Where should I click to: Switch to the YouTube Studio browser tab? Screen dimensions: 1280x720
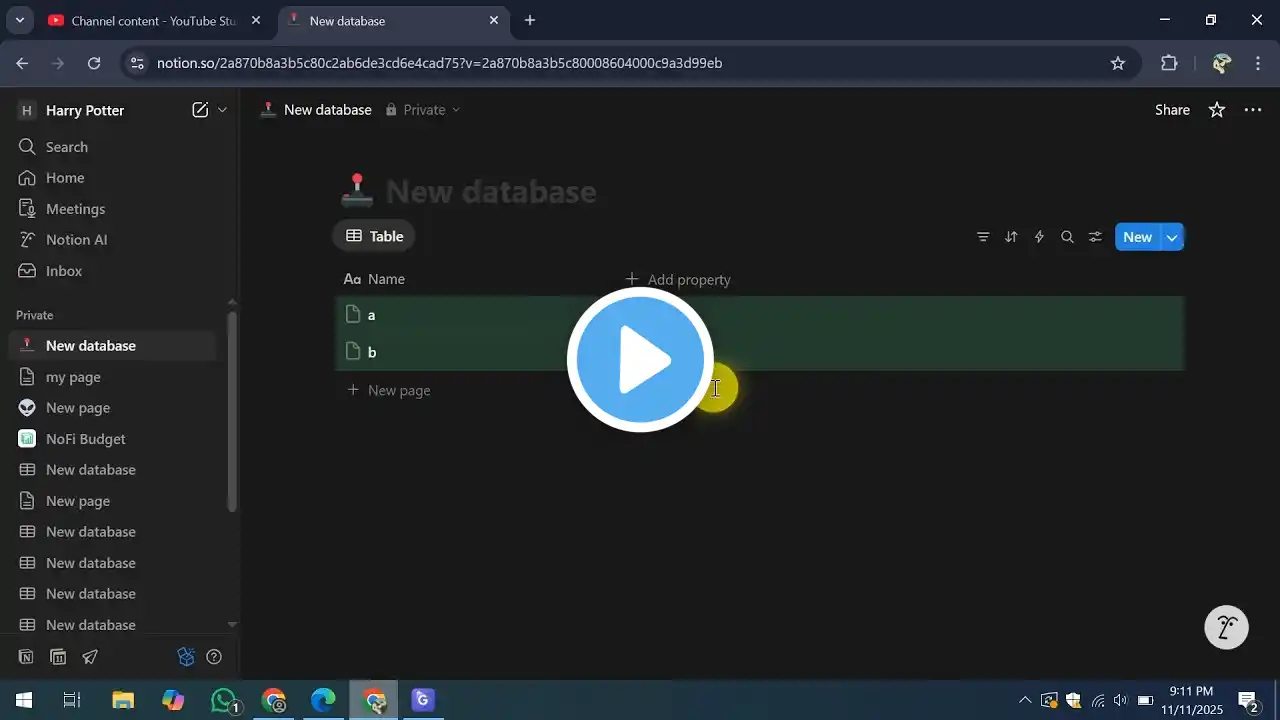click(x=155, y=20)
